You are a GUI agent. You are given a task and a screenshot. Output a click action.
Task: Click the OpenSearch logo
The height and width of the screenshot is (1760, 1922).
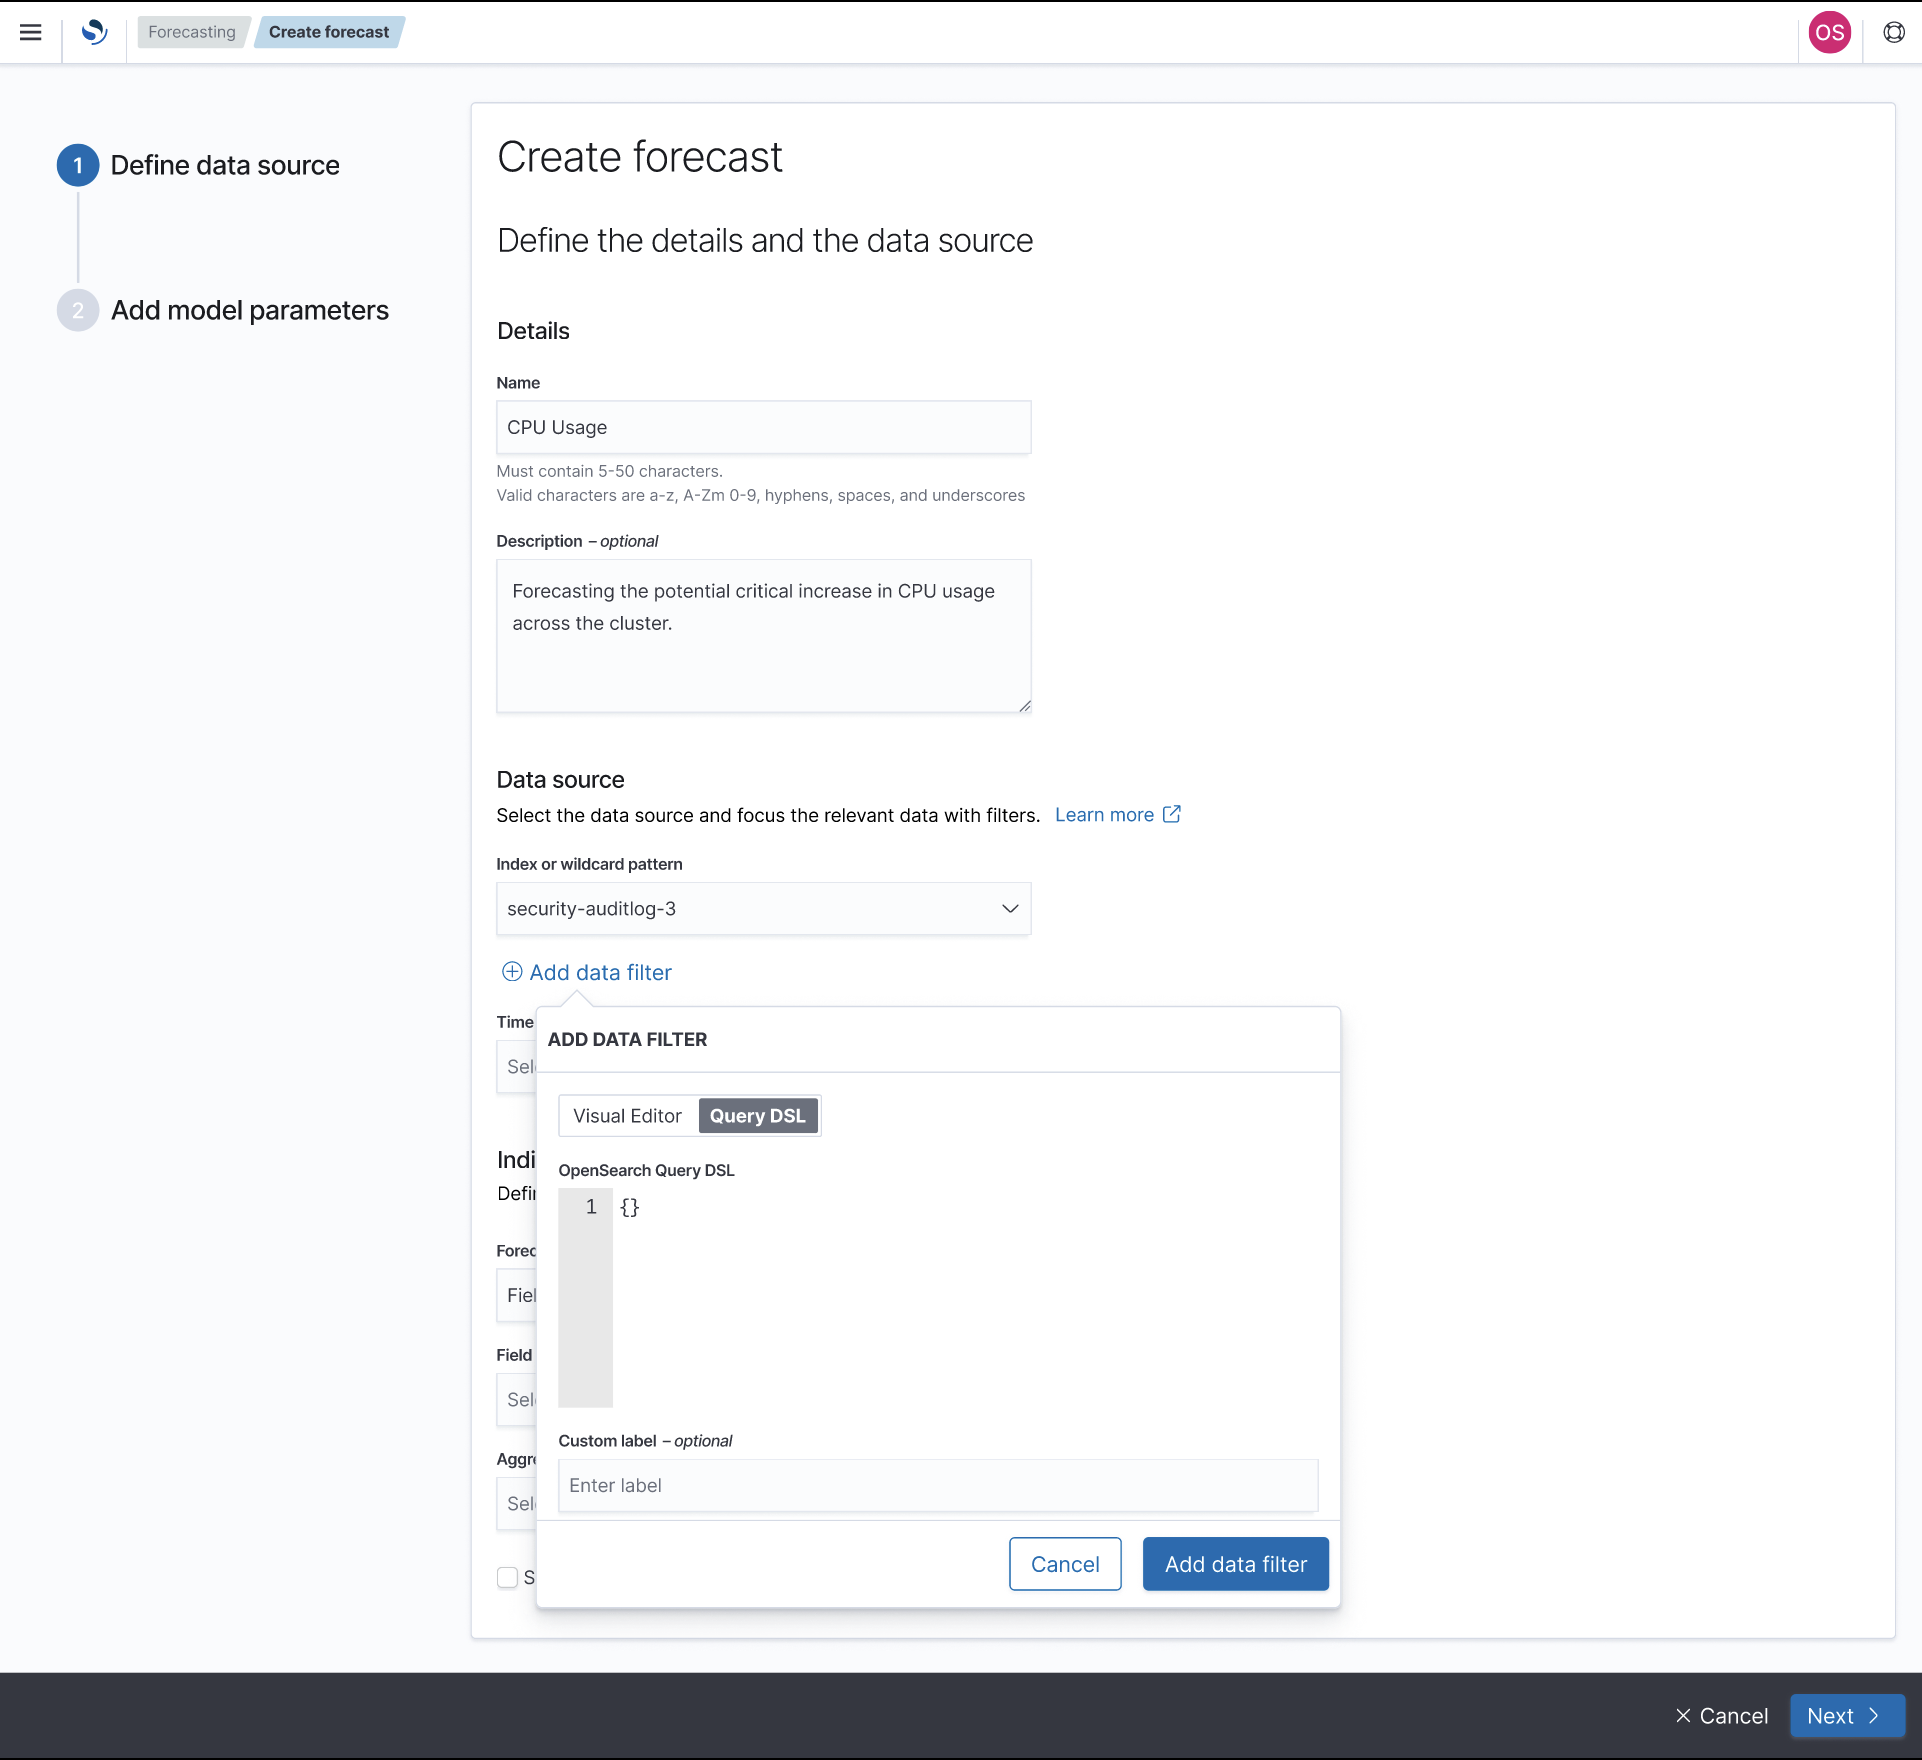[x=95, y=32]
